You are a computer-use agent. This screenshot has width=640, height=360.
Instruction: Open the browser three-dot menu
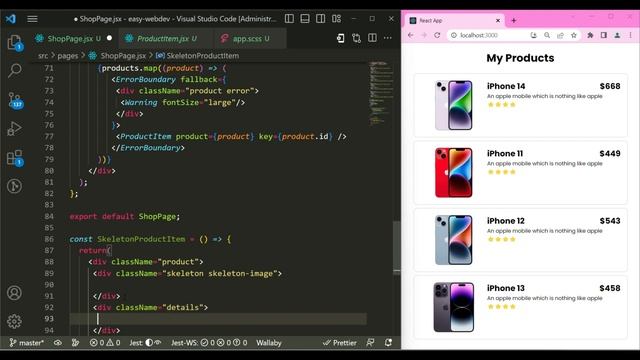[x=631, y=36]
